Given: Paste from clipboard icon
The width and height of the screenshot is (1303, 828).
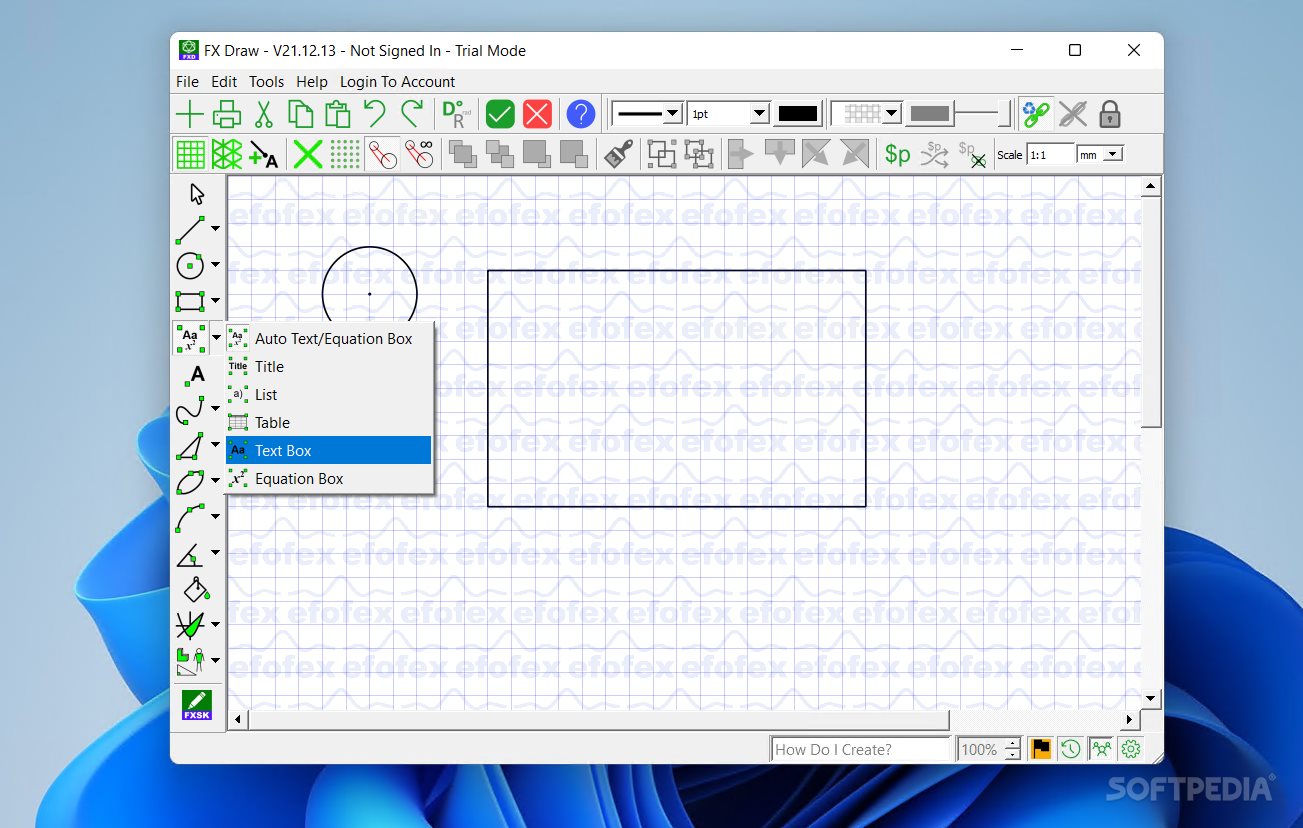Looking at the screenshot, I should point(338,114).
